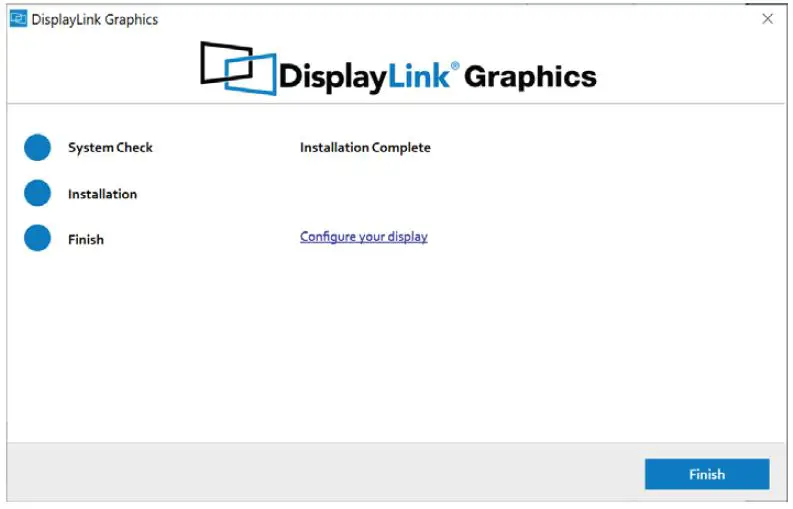Click the Installation Complete status text
Screen dimensions: 793x509
click(x=365, y=148)
